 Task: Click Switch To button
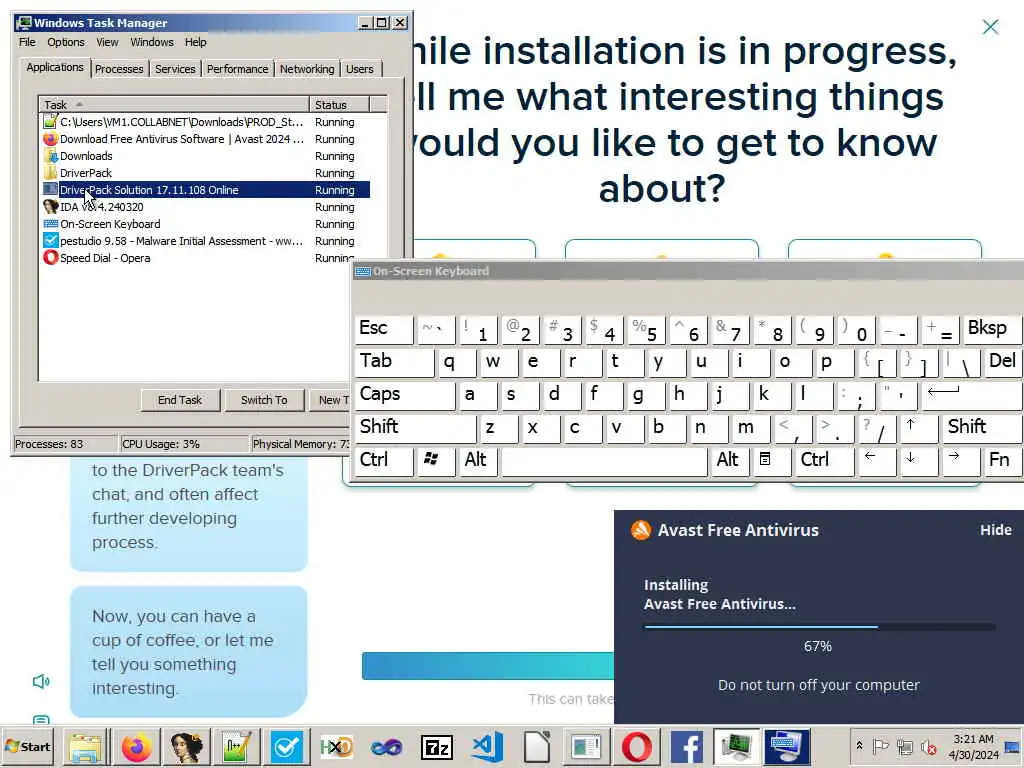tap(264, 400)
